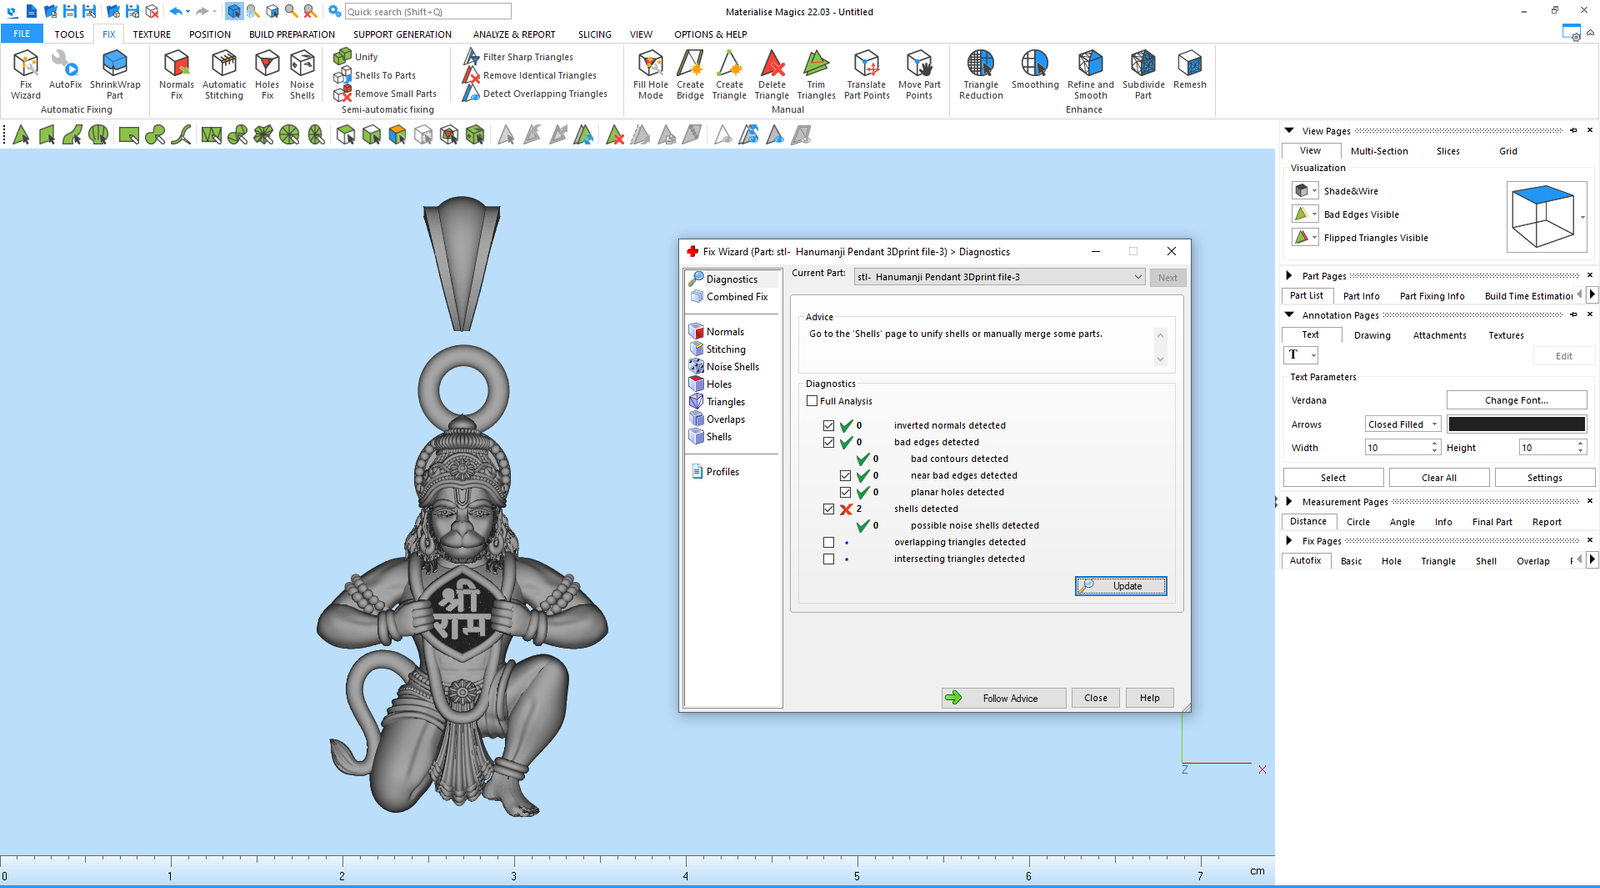Open the Support Generation ribbon tab

coord(402,34)
